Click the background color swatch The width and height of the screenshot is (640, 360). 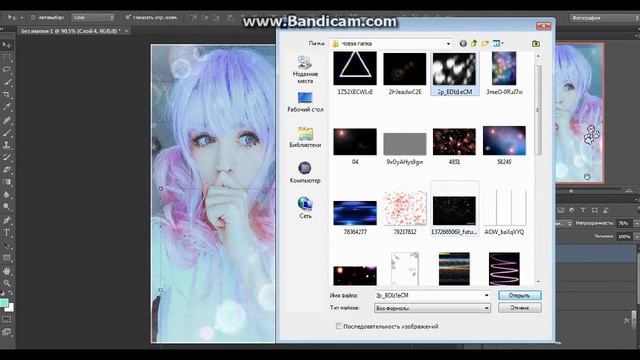pos(10,307)
